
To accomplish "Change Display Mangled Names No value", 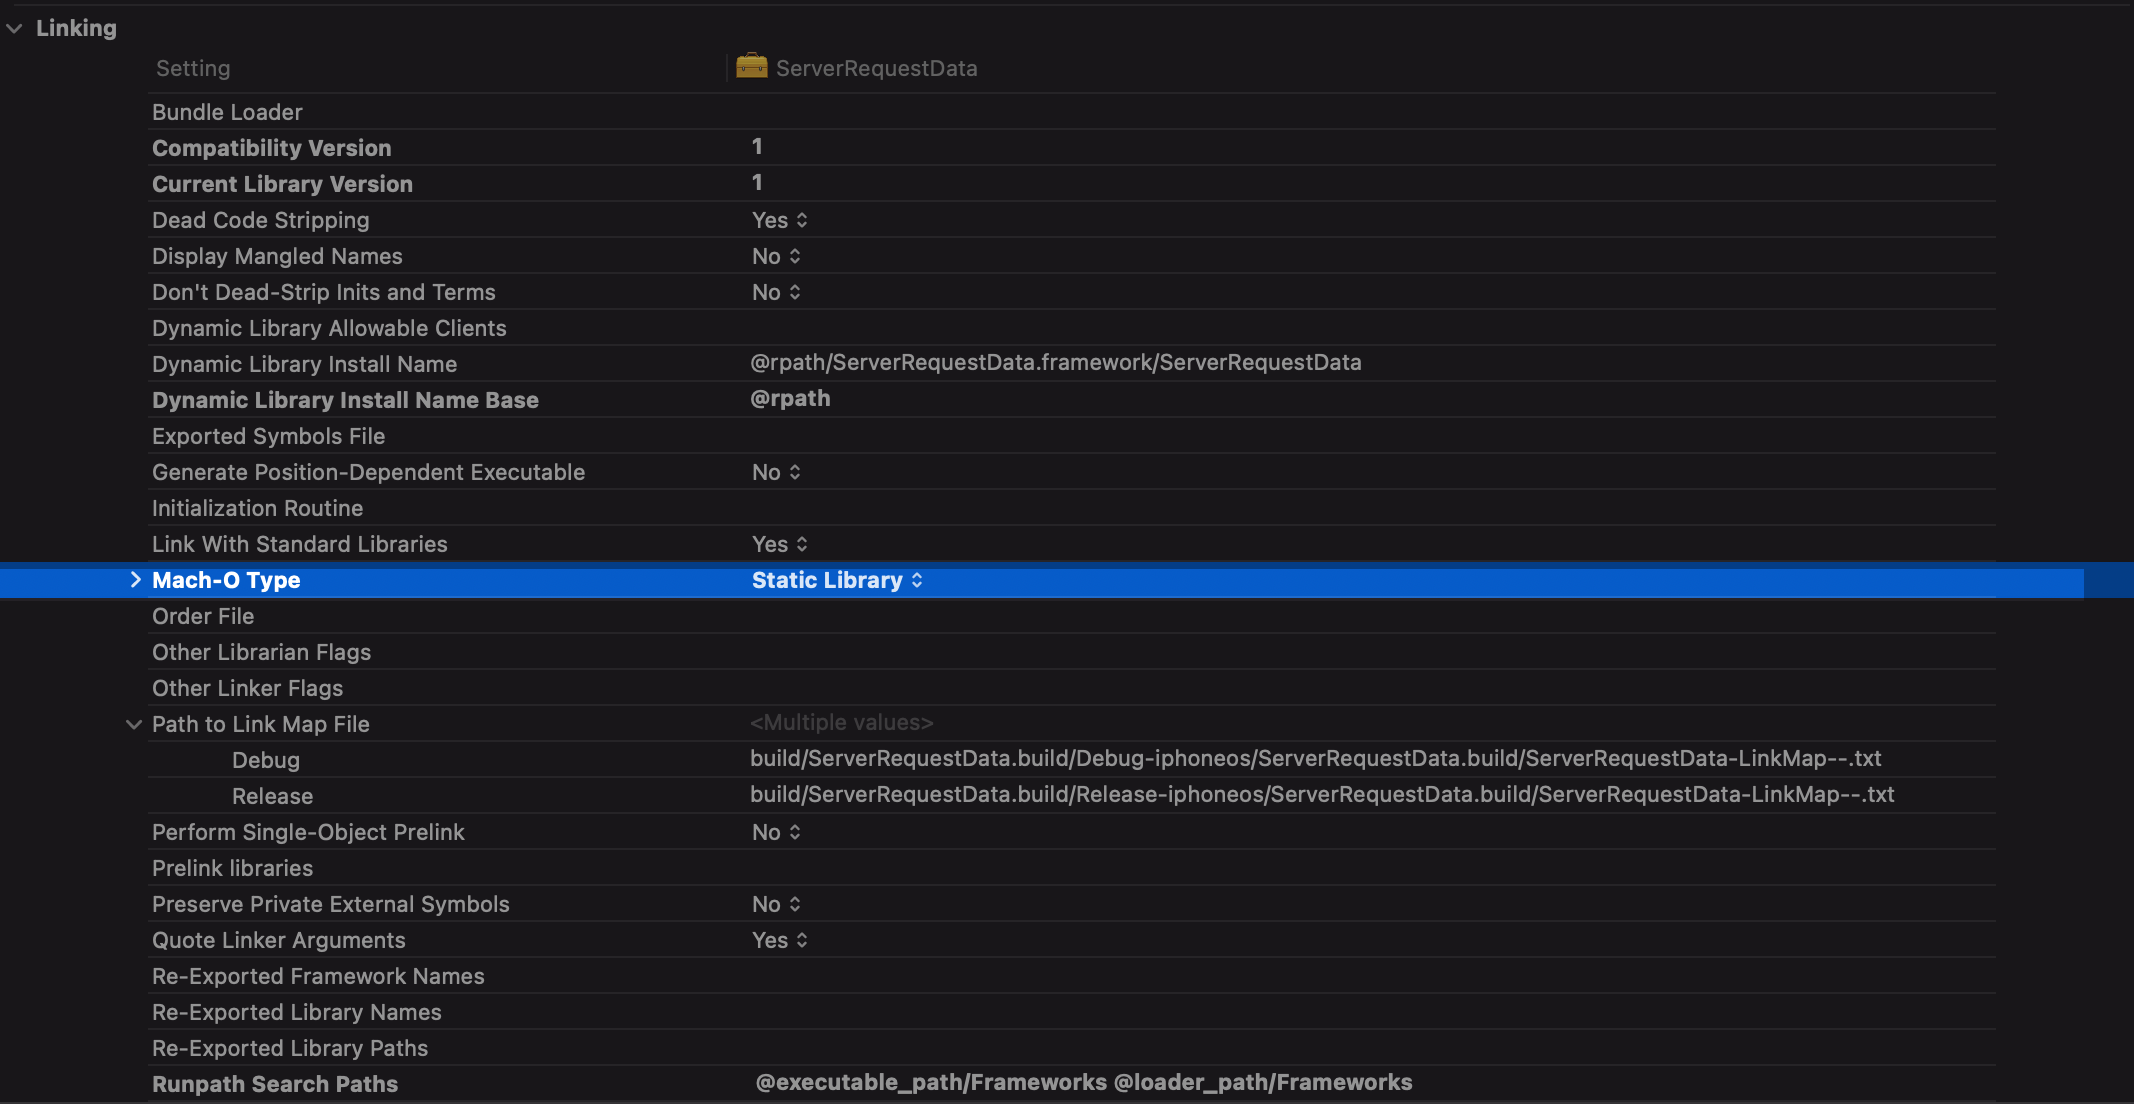I will click(776, 256).
